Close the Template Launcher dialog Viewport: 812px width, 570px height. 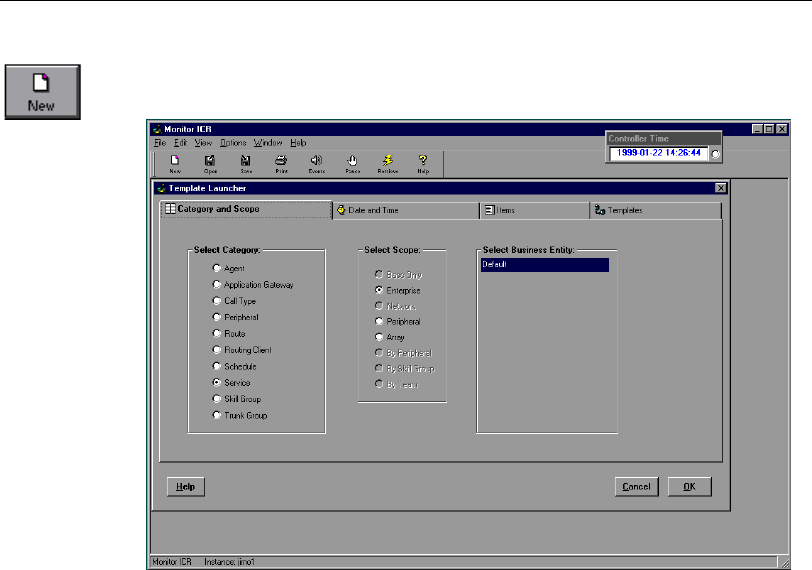tap(720, 188)
